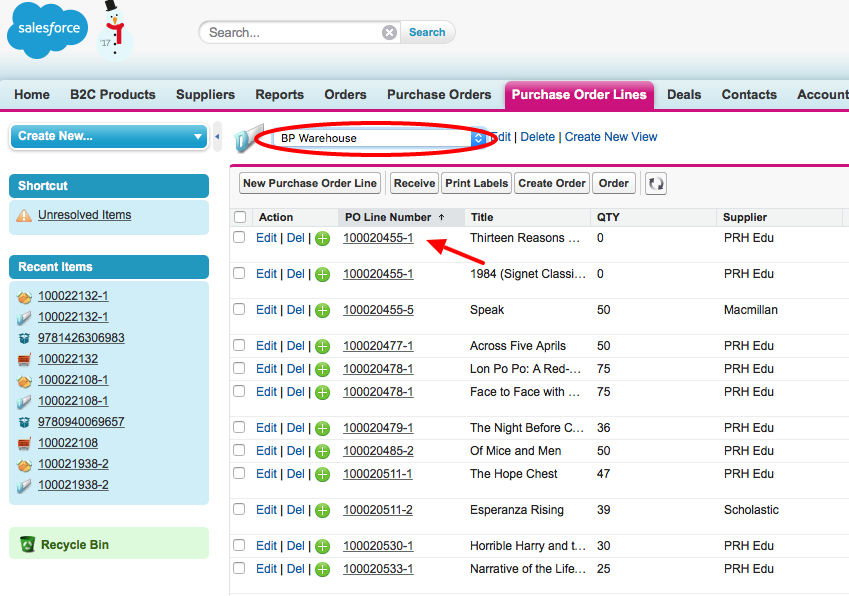Viewport: 849px width, 596px height.
Task: Click green plus icon for Narrative of the Life row
Action: coord(323,569)
